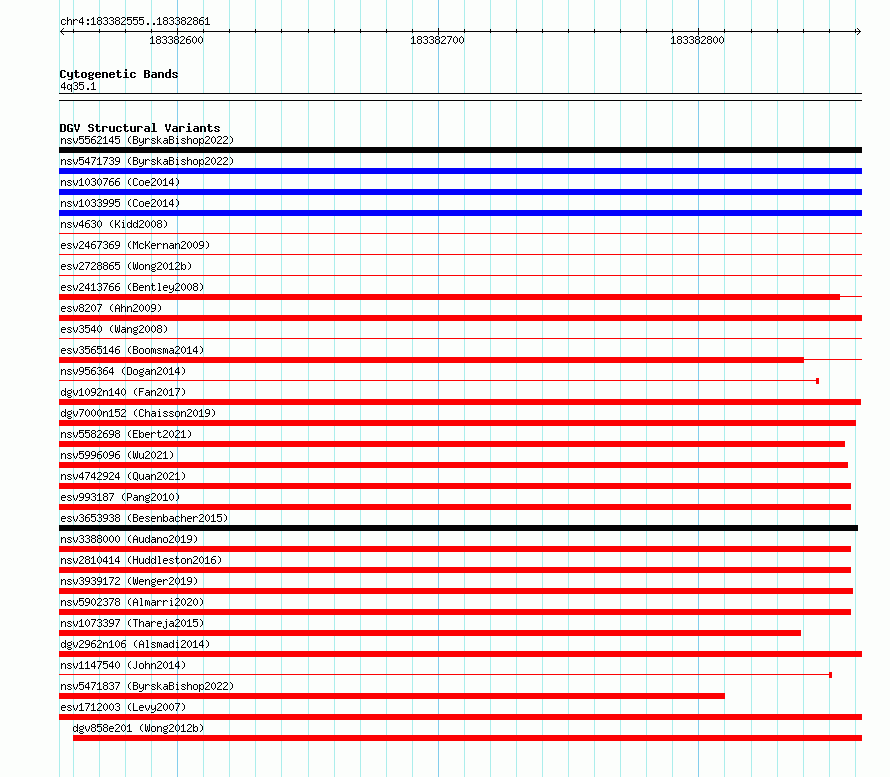Screen dimensions: 890x777
Task: Click the blue nsv1030766 variant bar
Action: click(x=460, y=192)
